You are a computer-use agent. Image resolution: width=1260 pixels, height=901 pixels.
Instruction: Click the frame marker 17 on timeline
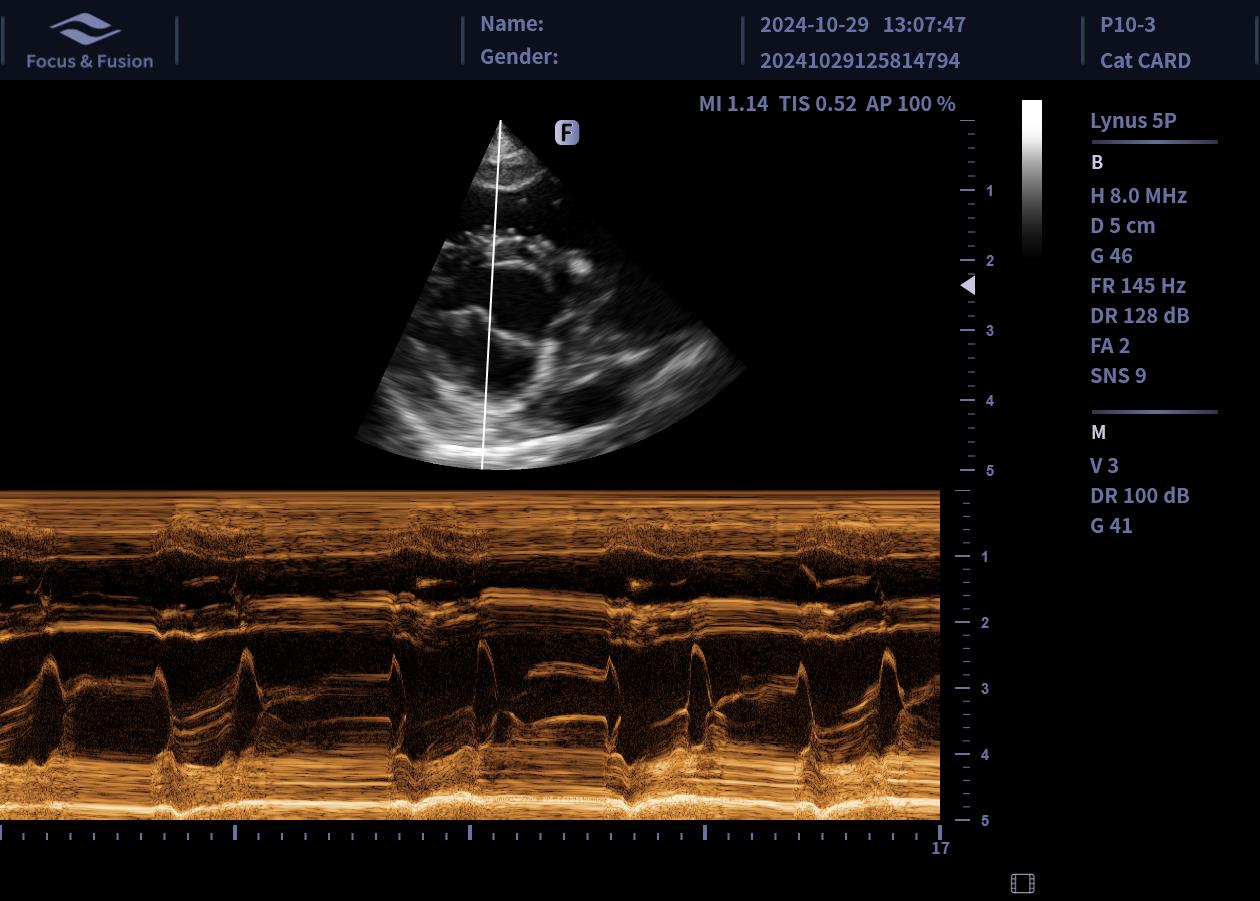[x=940, y=848]
